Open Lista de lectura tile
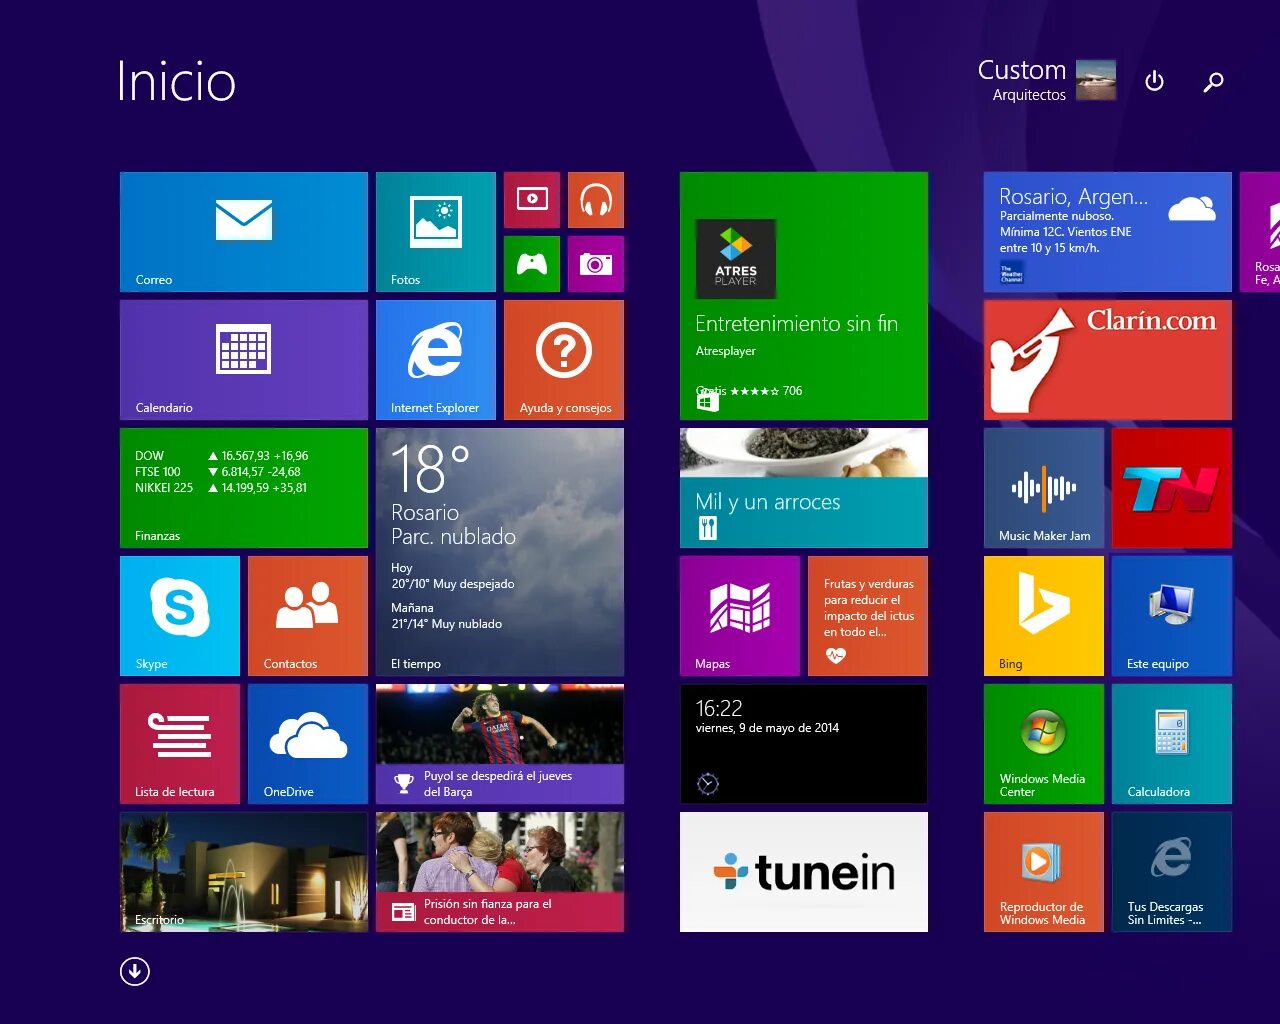The image size is (1280, 1024). click(x=180, y=744)
